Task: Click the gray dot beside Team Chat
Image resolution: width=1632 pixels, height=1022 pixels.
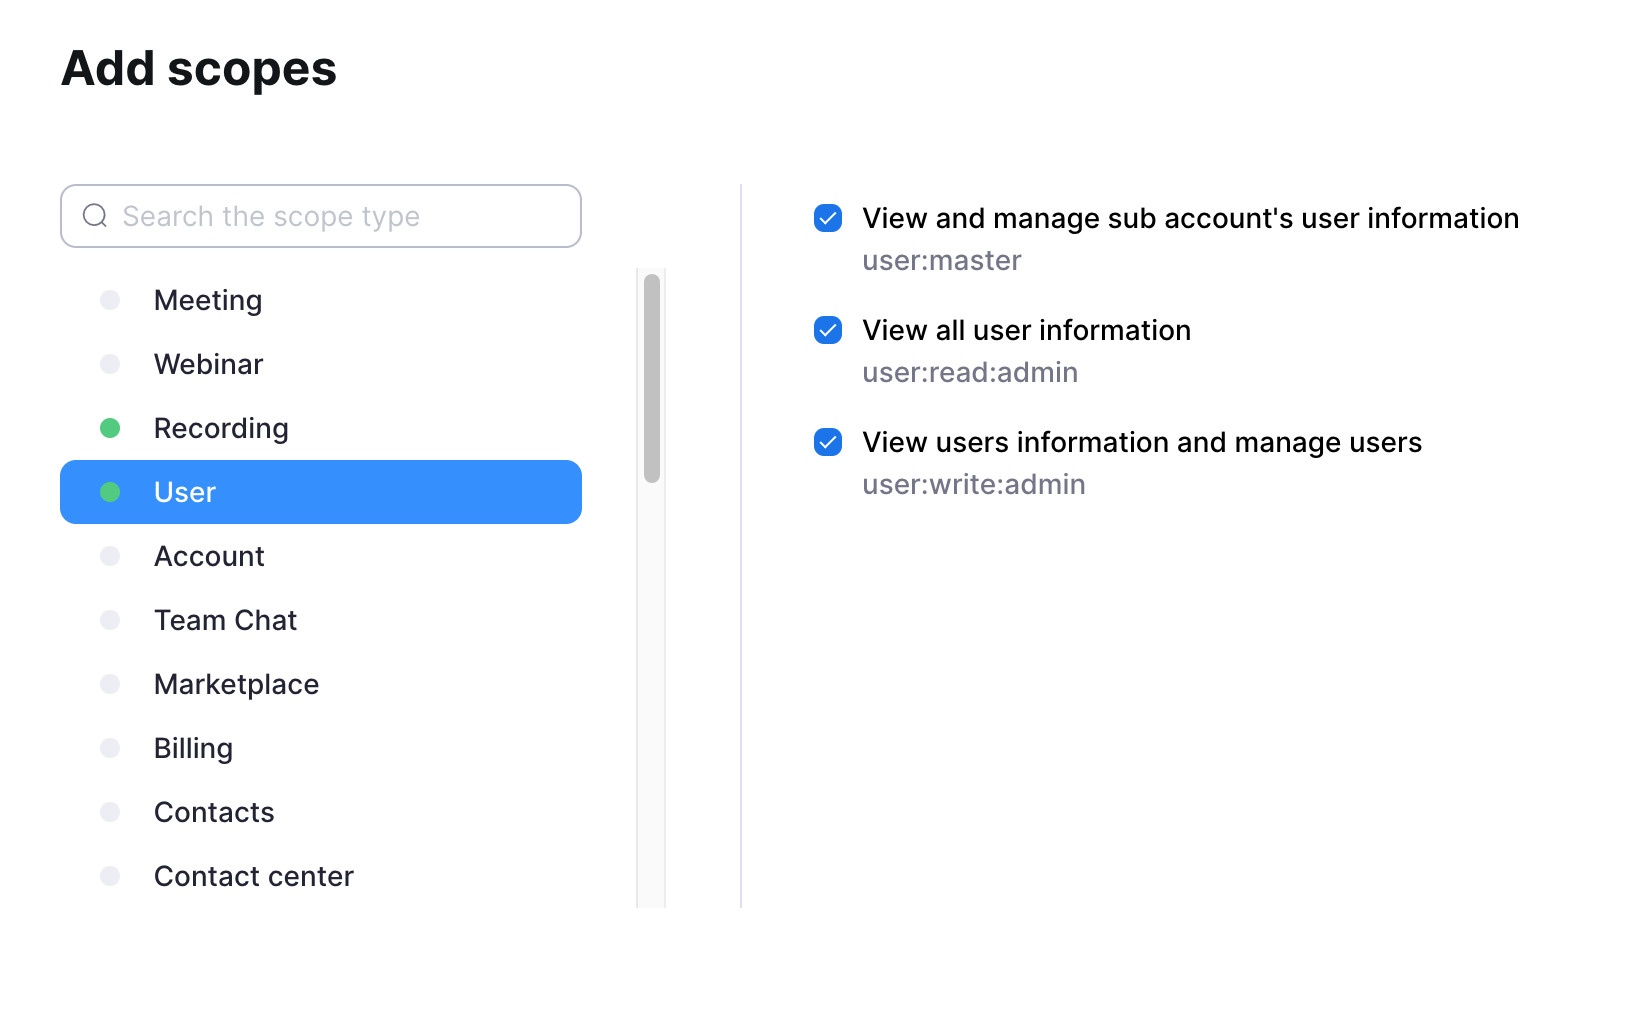Action: (110, 620)
